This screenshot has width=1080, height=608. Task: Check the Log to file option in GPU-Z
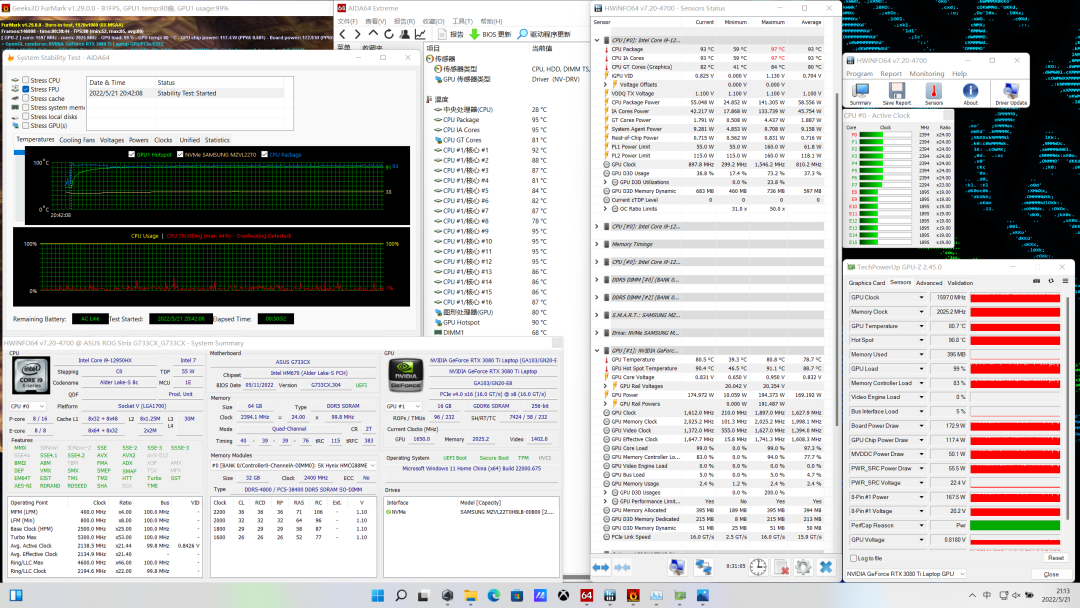(852, 558)
